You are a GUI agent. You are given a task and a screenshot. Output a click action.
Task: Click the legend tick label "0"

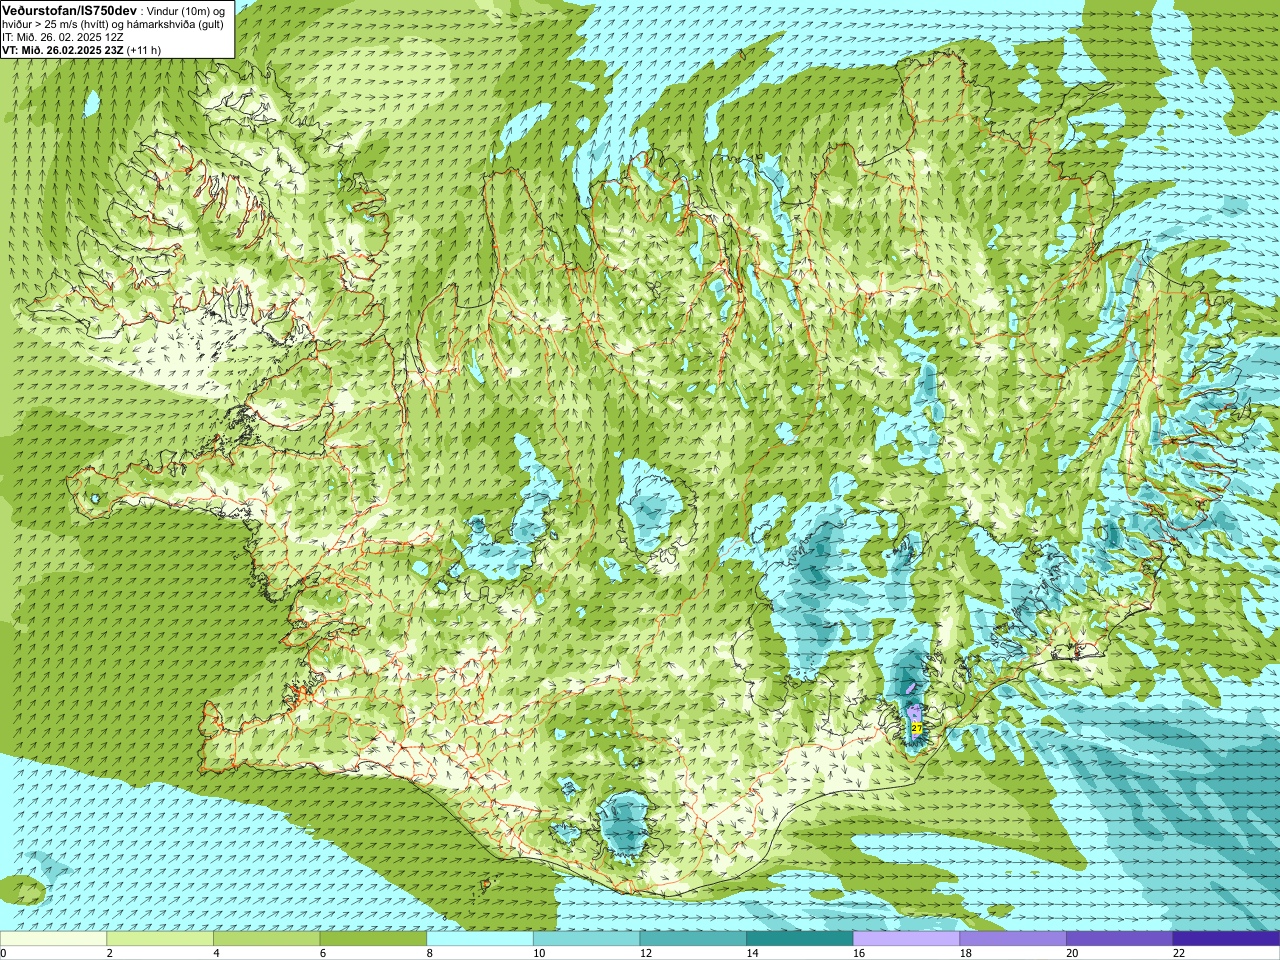click(3, 953)
